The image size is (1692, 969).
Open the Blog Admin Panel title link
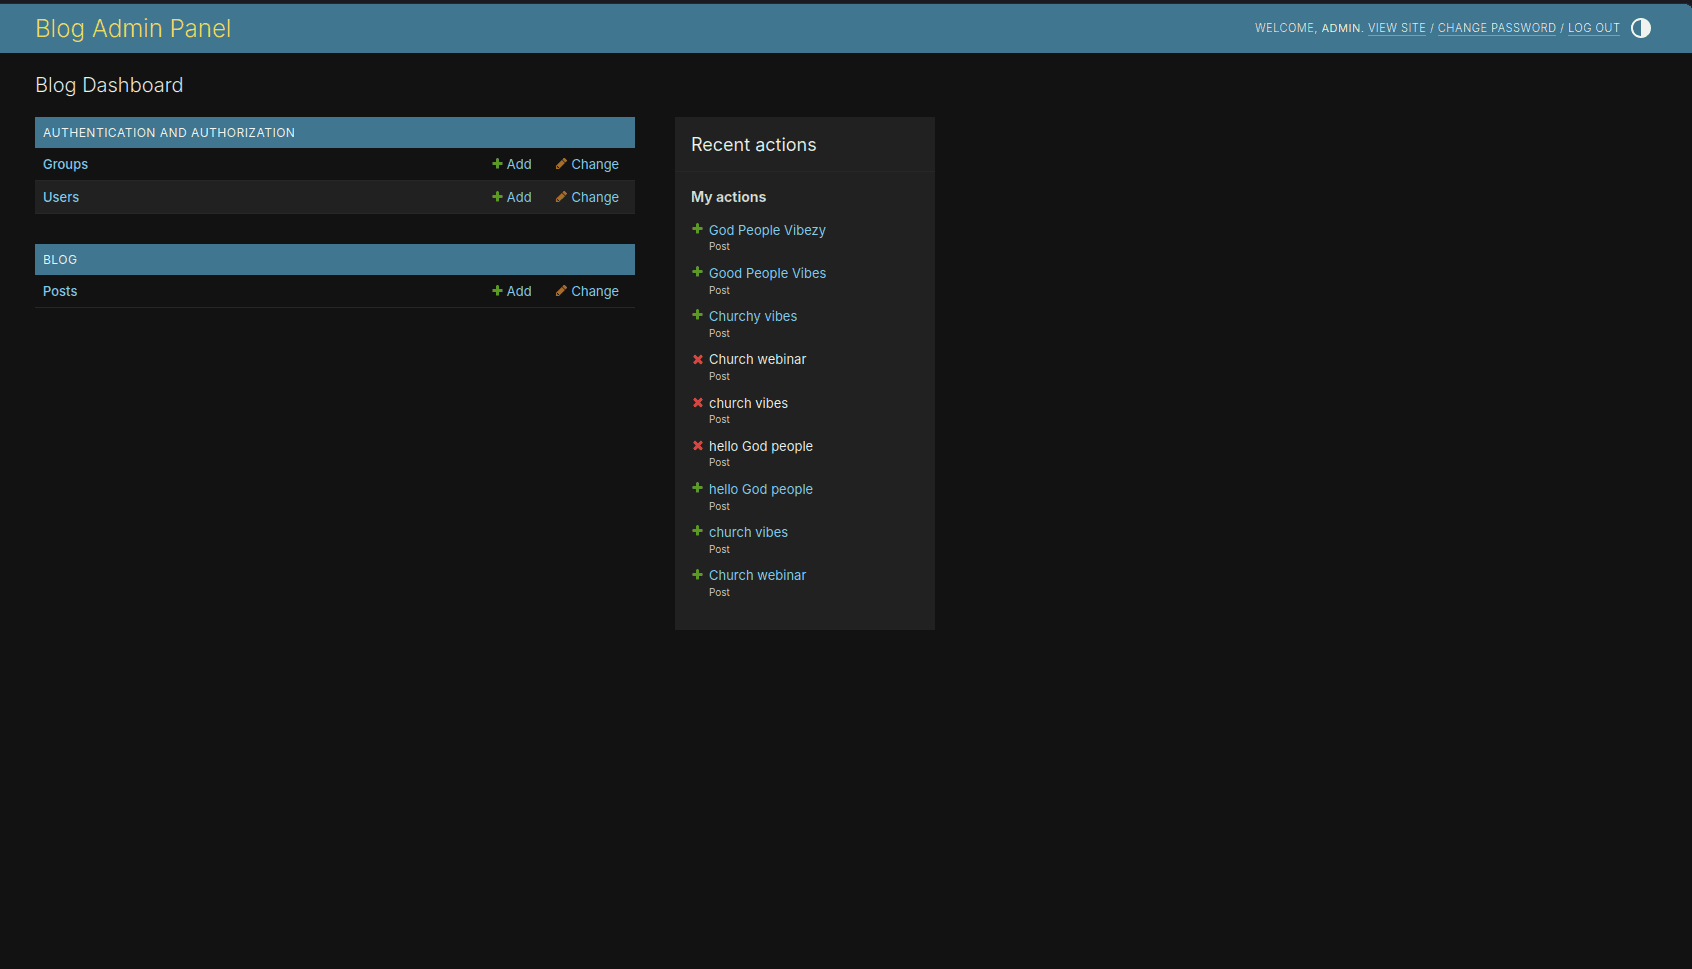point(133,28)
